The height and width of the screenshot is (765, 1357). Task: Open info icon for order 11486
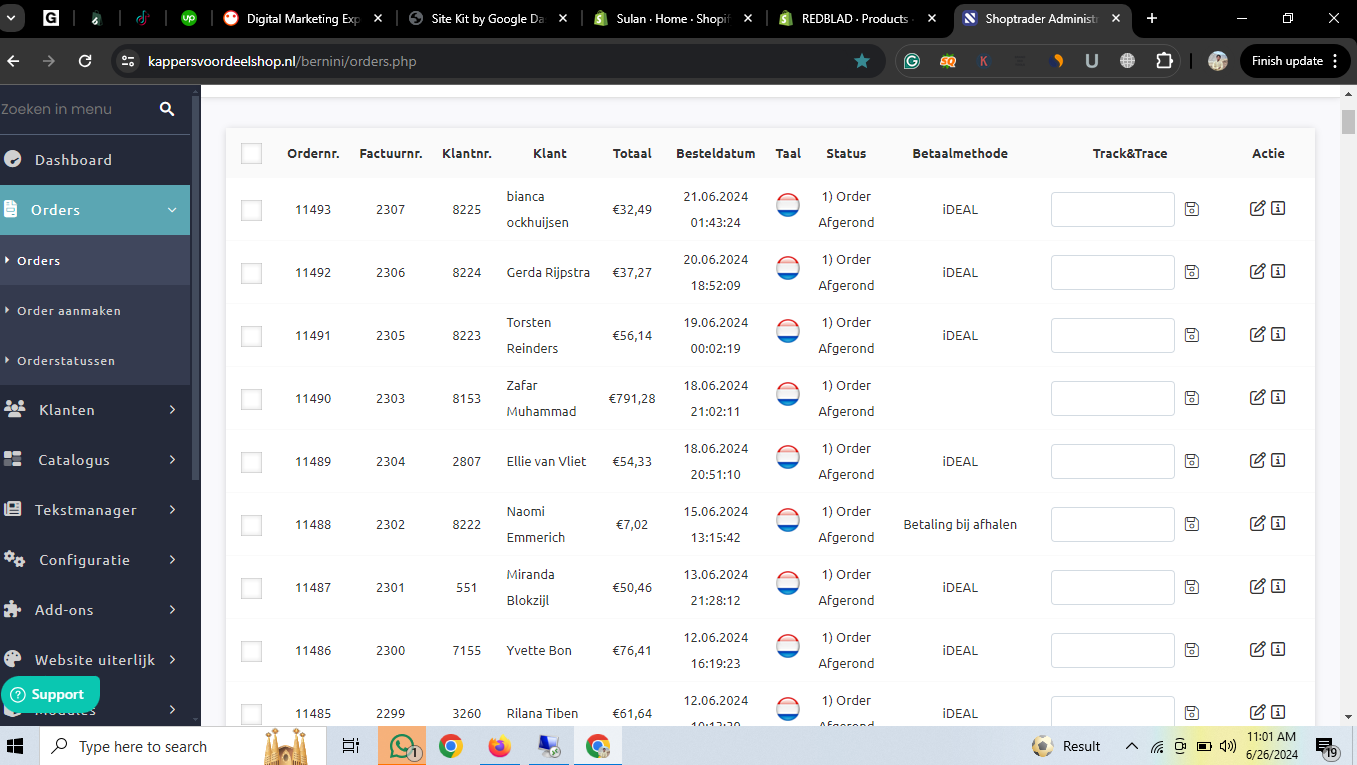[x=1278, y=649]
